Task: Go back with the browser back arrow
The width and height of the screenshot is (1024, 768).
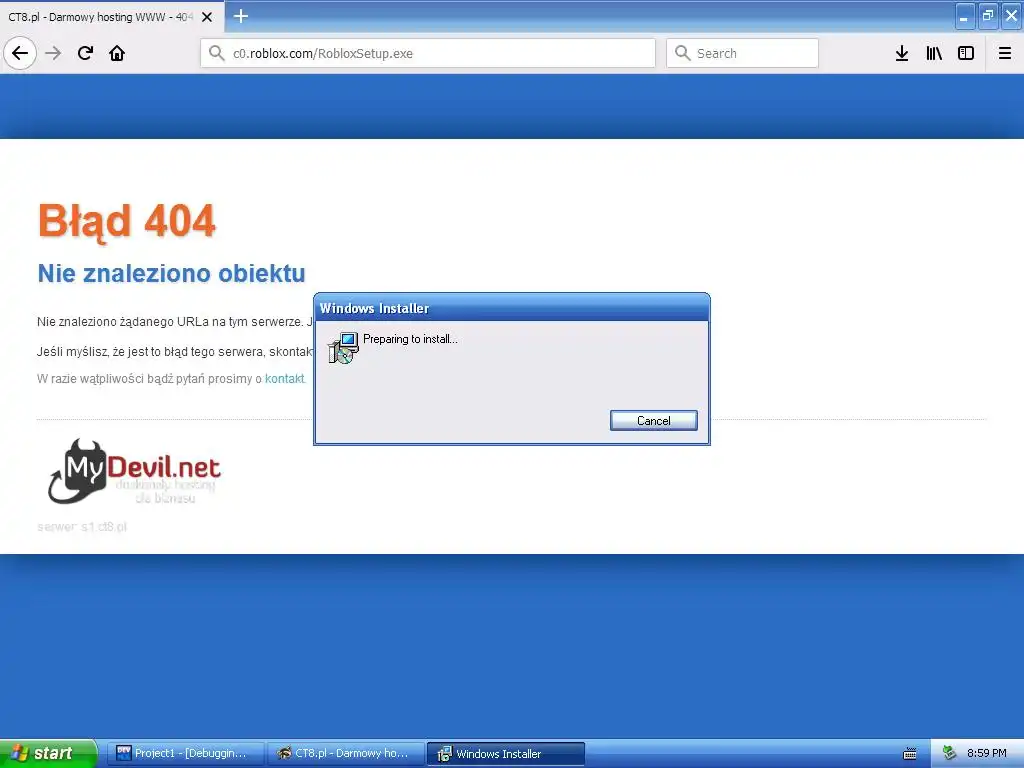Action: (x=20, y=53)
